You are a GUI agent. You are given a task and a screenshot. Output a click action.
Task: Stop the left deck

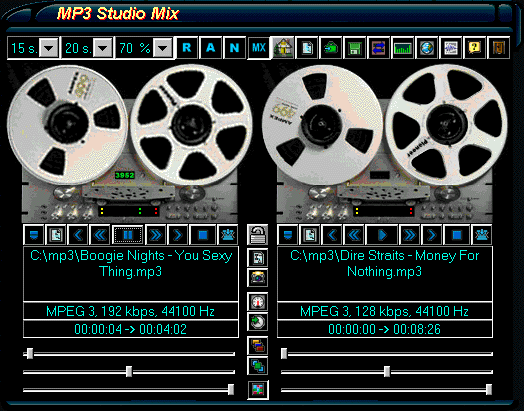coord(203,235)
